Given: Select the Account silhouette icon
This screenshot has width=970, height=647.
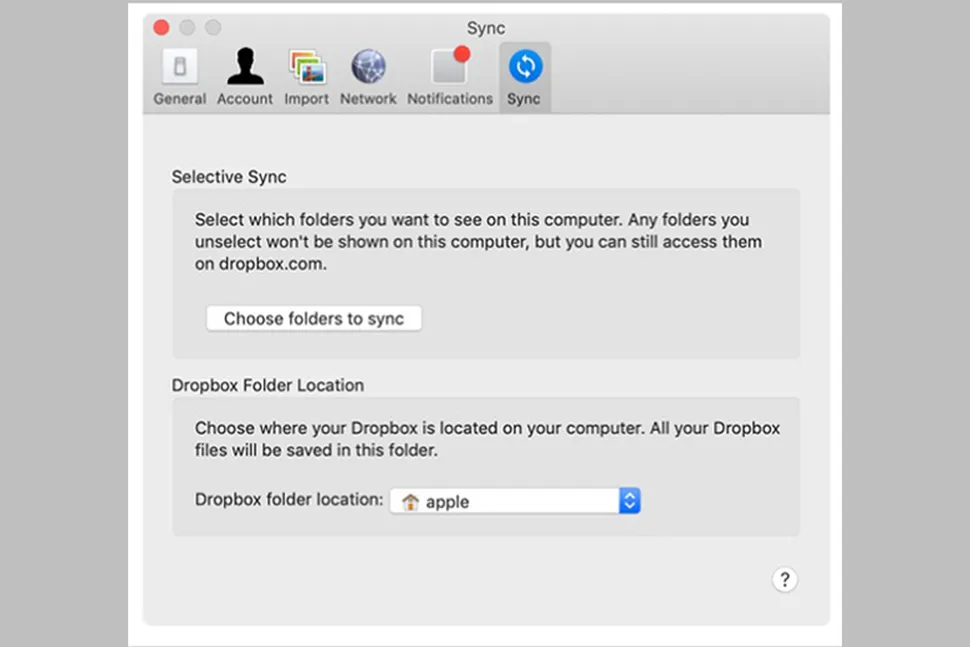Looking at the screenshot, I should (245, 67).
